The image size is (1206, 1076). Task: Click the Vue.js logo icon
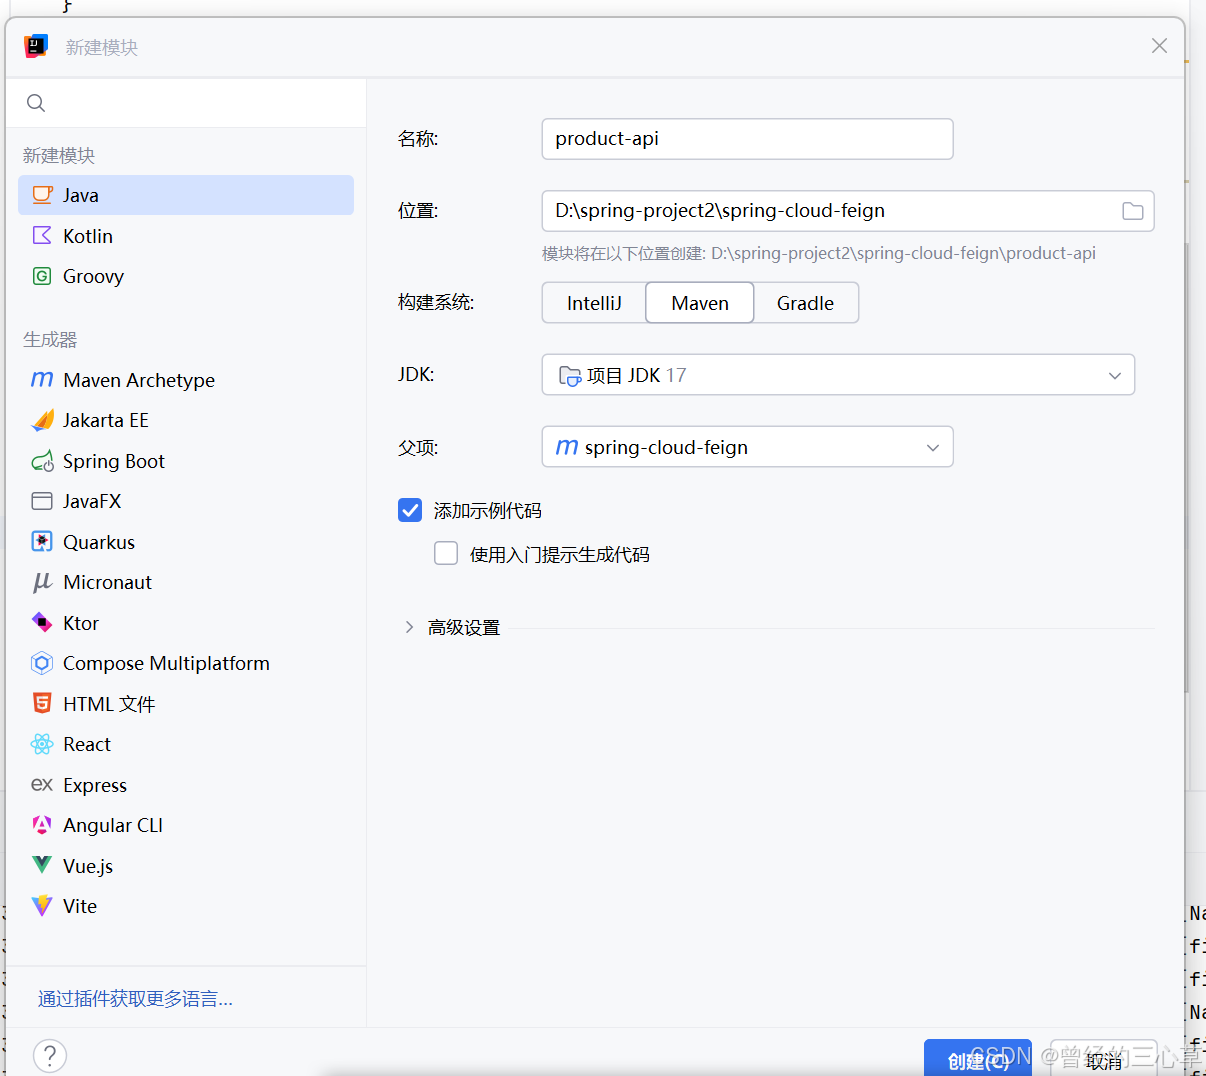(42, 865)
